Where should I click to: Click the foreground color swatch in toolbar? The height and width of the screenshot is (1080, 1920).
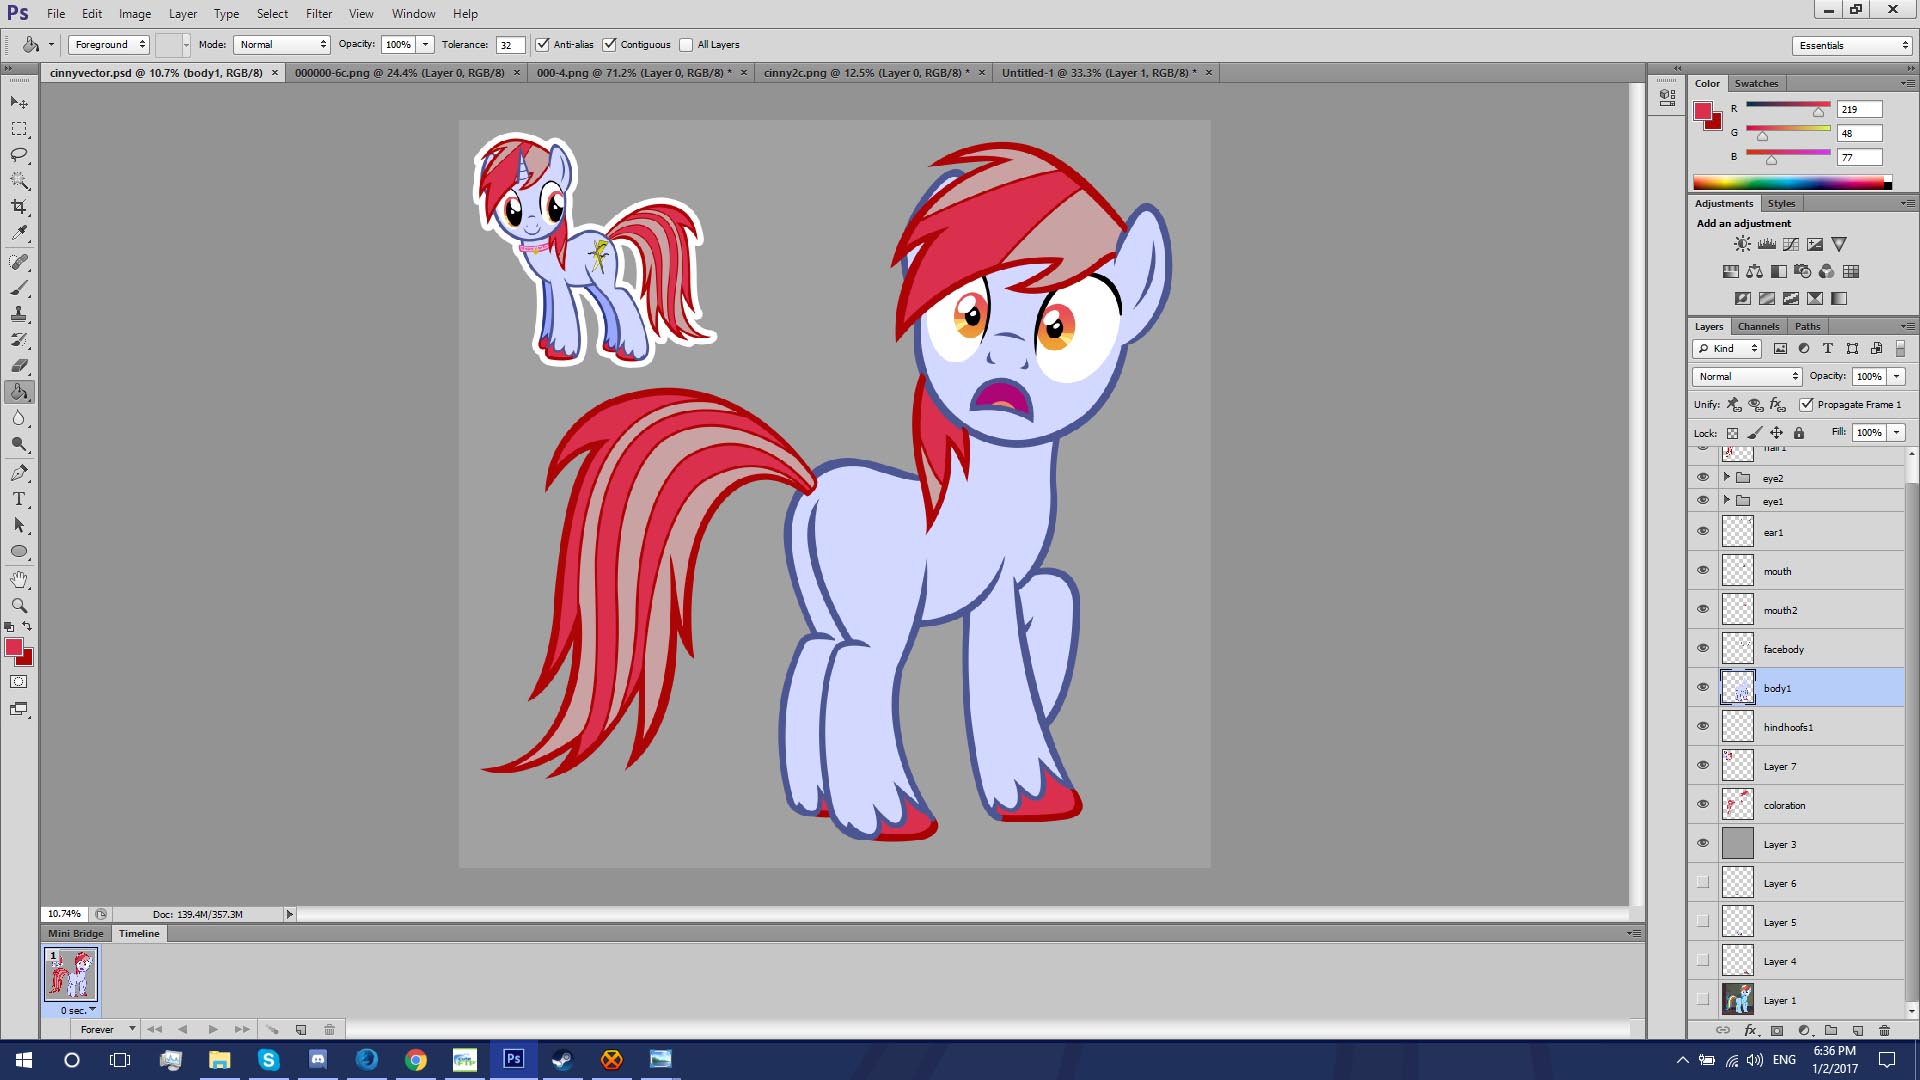(x=14, y=648)
